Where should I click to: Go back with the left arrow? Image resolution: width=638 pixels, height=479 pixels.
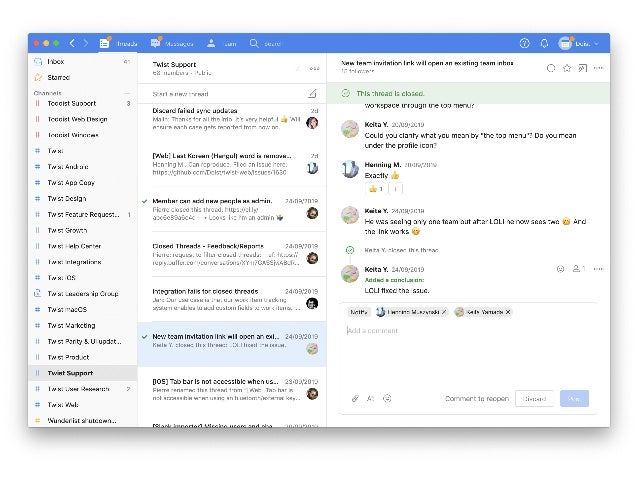tap(72, 43)
